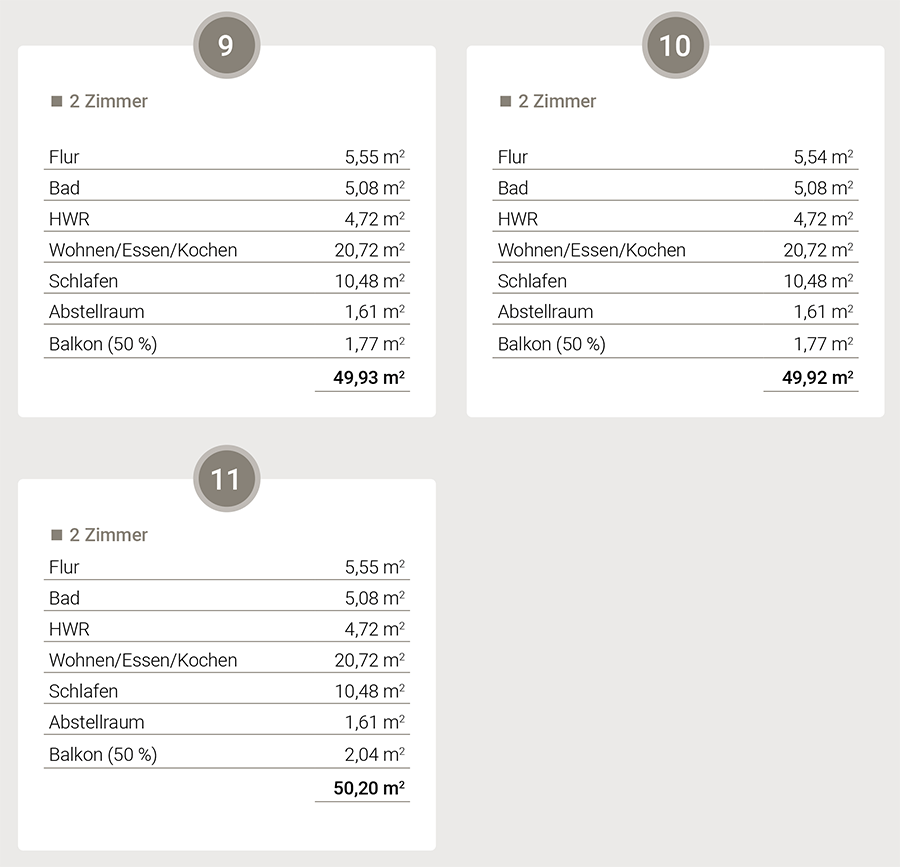This screenshot has height=867, width=900.
Task: Select Wohnen/Essen/Kochen label in apartment 9
Action: (143, 250)
